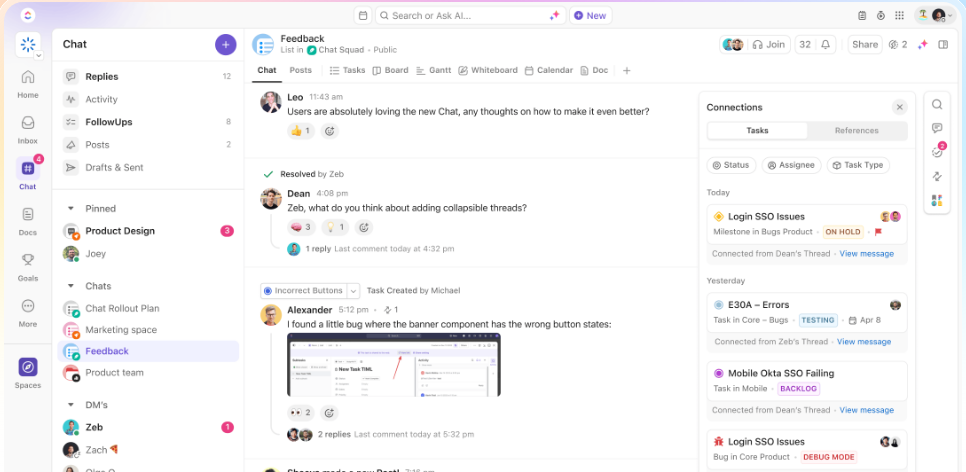Add emoji reaction under Leo's message

[330, 131]
